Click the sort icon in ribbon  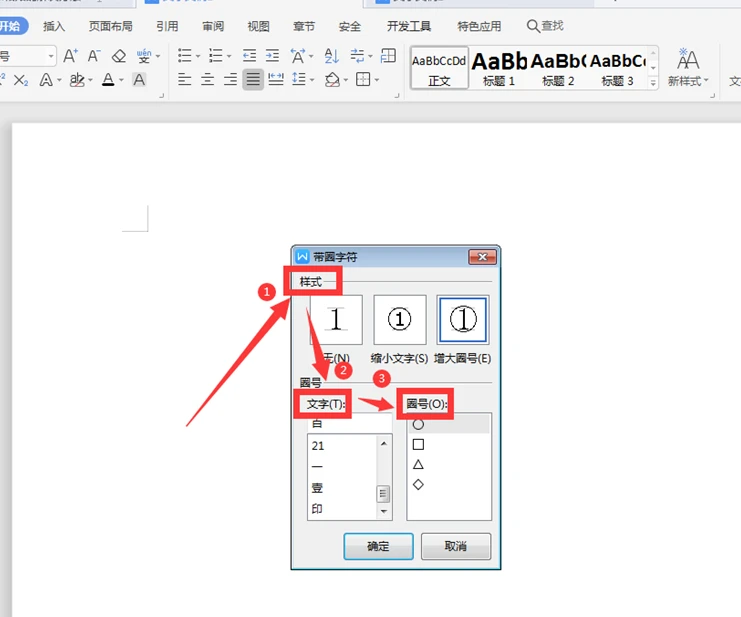pos(331,56)
